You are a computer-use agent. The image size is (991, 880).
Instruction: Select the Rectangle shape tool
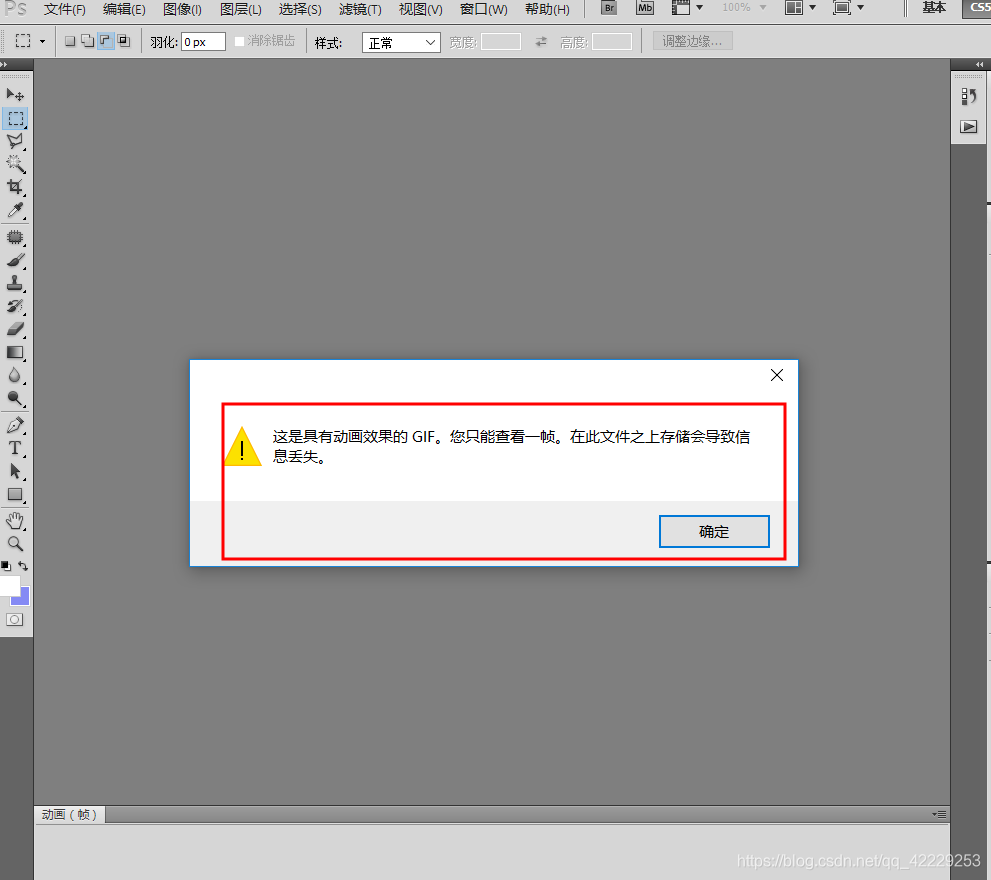(x=15, y=495)
